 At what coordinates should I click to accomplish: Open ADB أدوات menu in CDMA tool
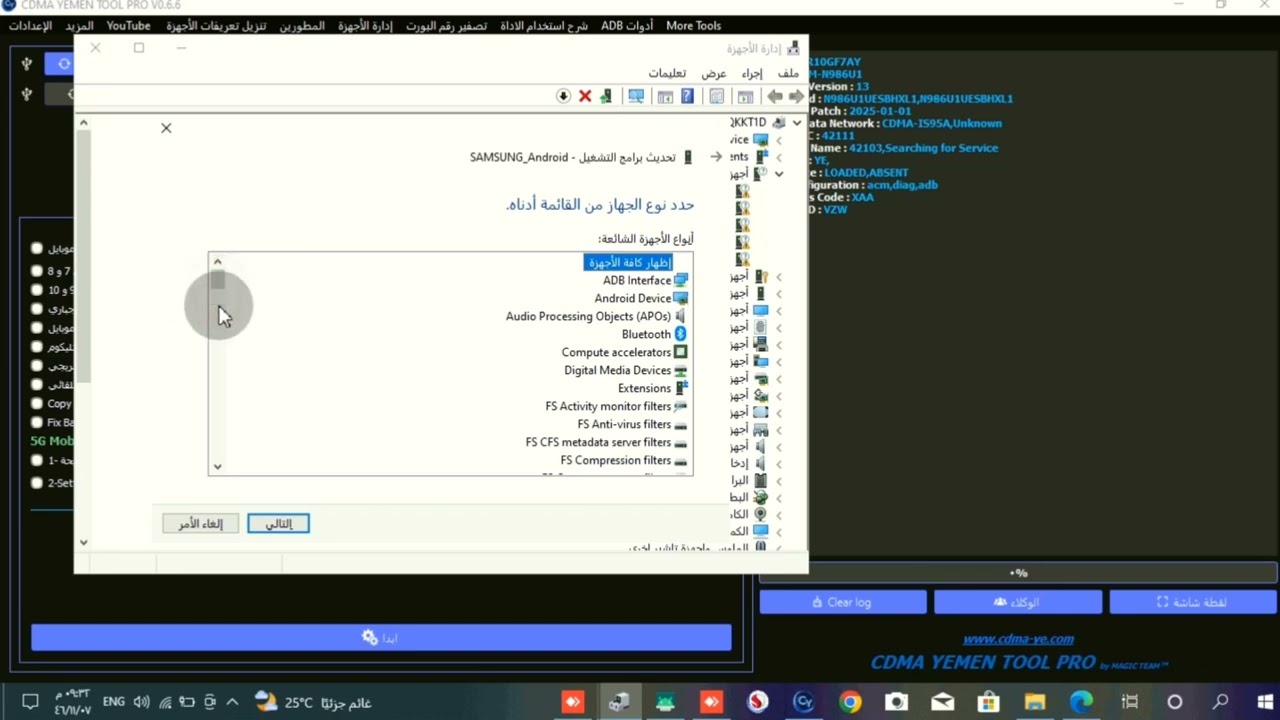click(627, 26)
